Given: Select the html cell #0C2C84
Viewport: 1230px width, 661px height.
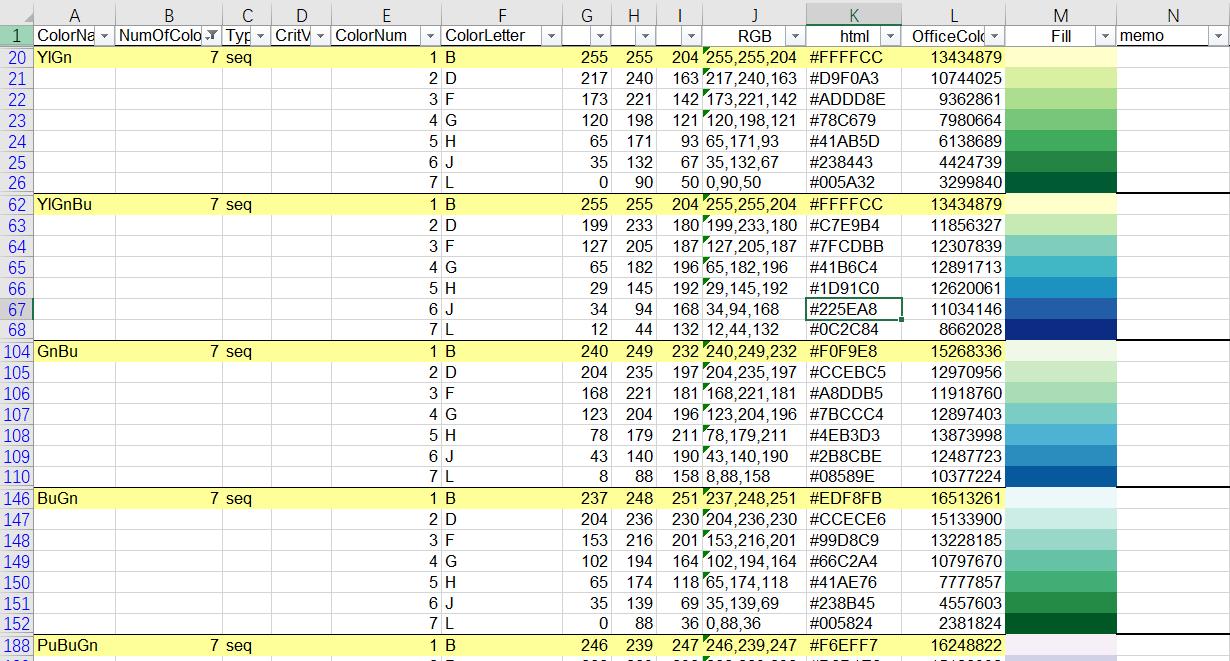Looking at the screenshot, I should pos(854,330).
